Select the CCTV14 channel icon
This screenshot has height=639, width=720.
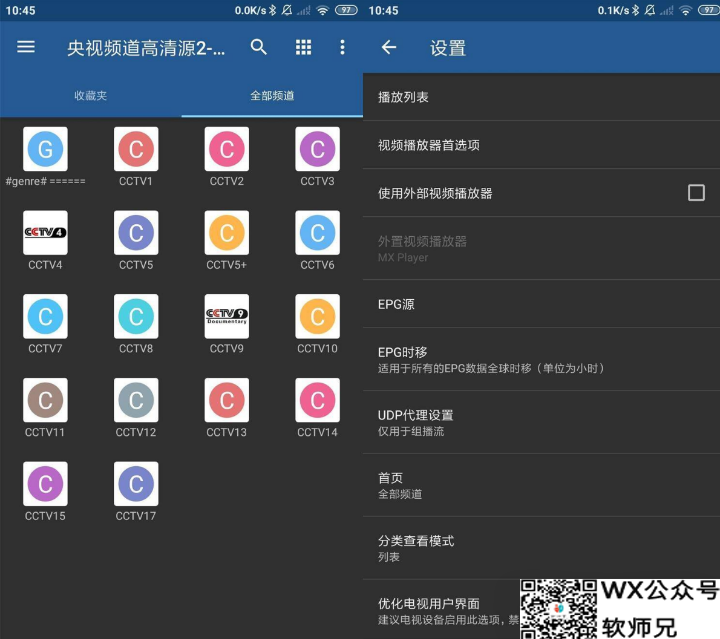(x=317, y=400)
